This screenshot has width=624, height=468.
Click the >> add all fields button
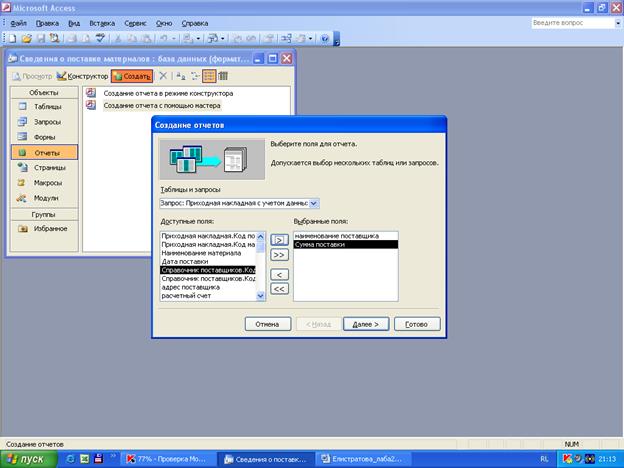click(x=279, y=255)
